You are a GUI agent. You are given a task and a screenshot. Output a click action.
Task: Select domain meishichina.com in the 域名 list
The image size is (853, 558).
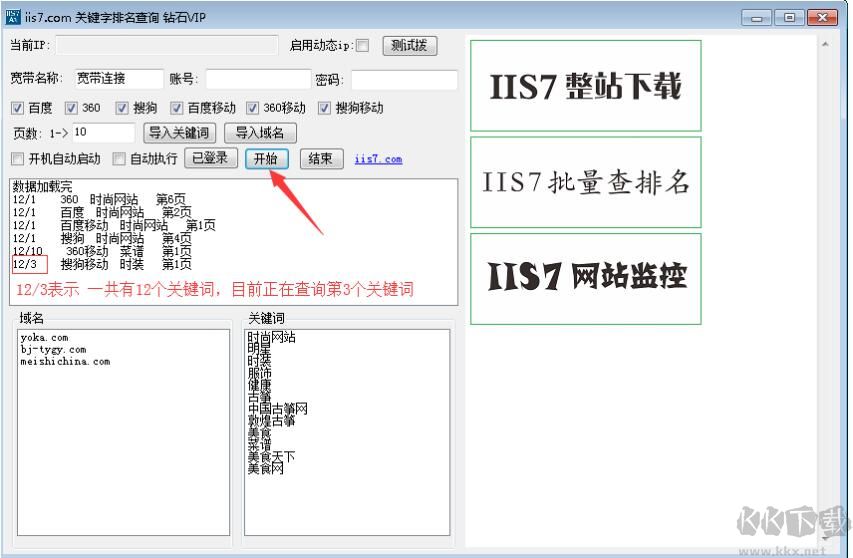65,362
